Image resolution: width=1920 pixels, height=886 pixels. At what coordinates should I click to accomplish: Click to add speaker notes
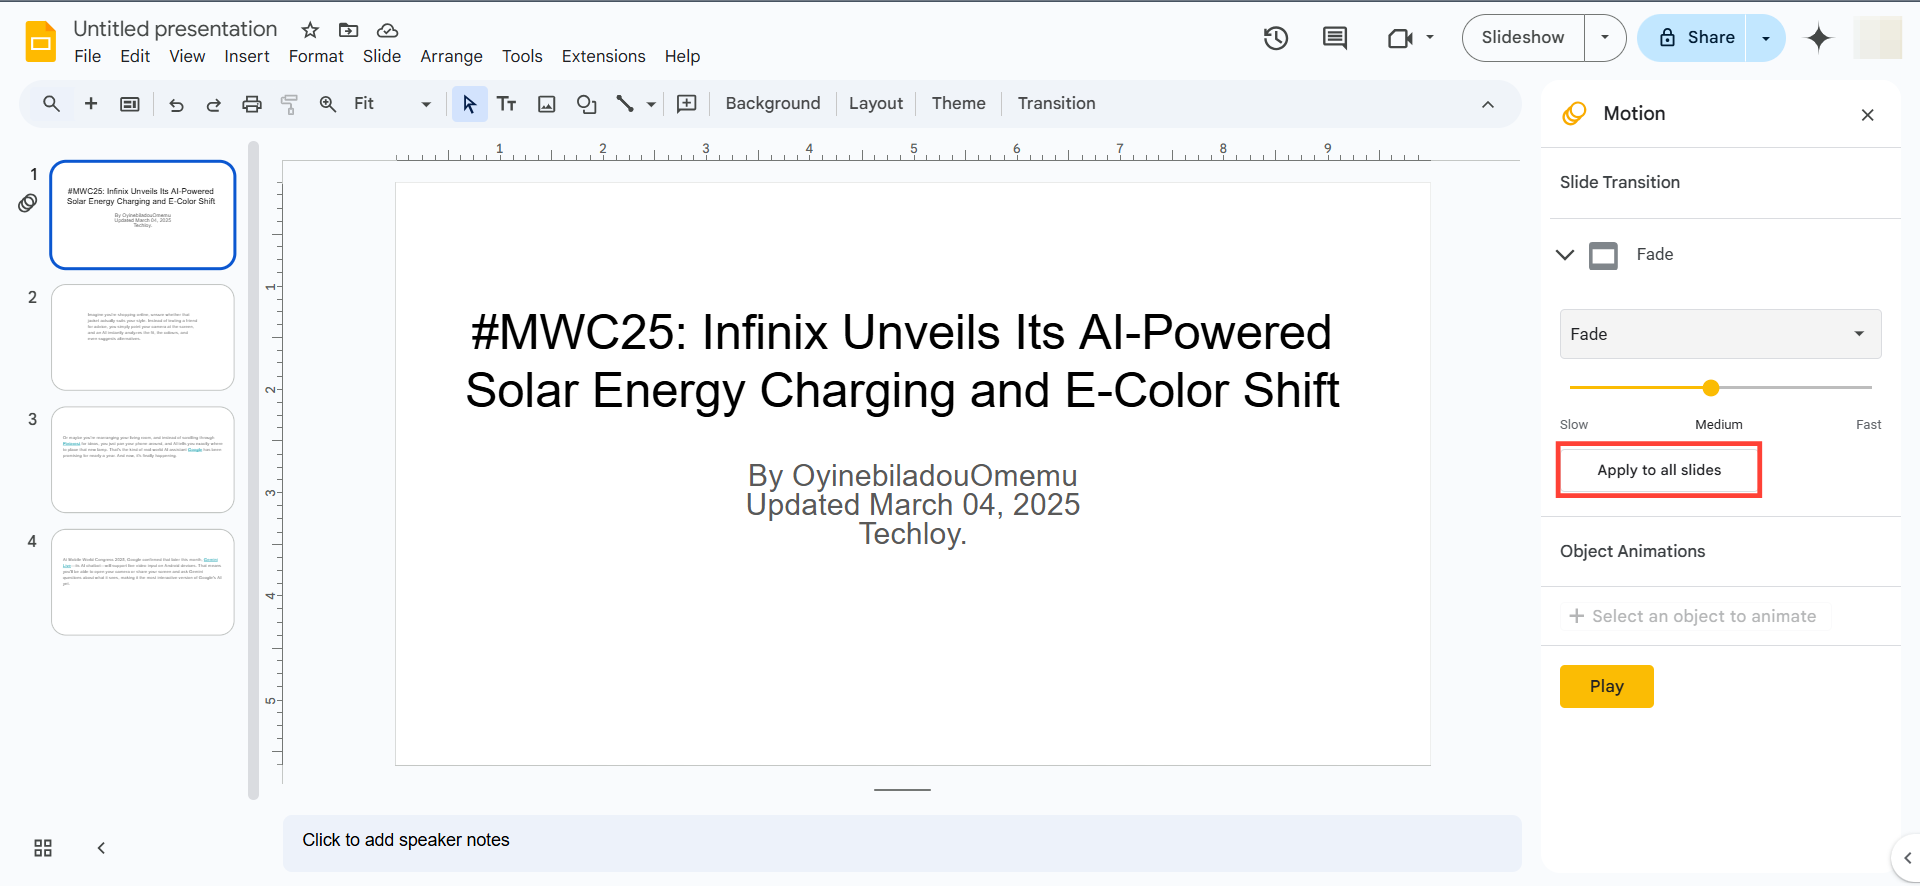pos(902,842)
